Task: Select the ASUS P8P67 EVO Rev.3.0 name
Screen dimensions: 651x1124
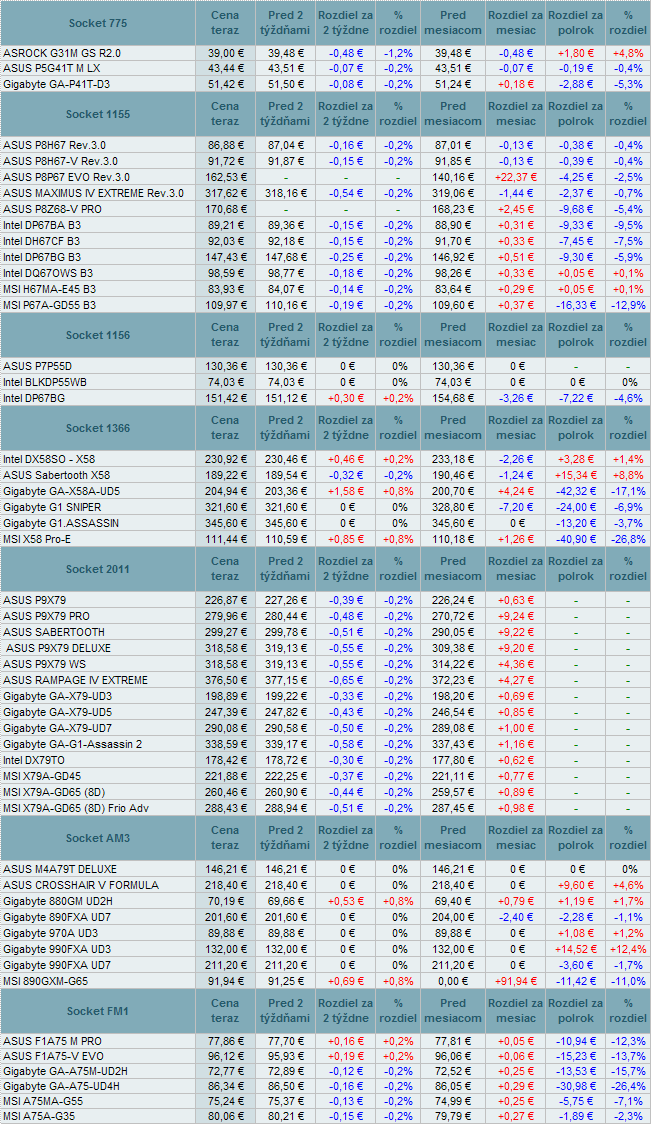Action: [x=67, y=177]
